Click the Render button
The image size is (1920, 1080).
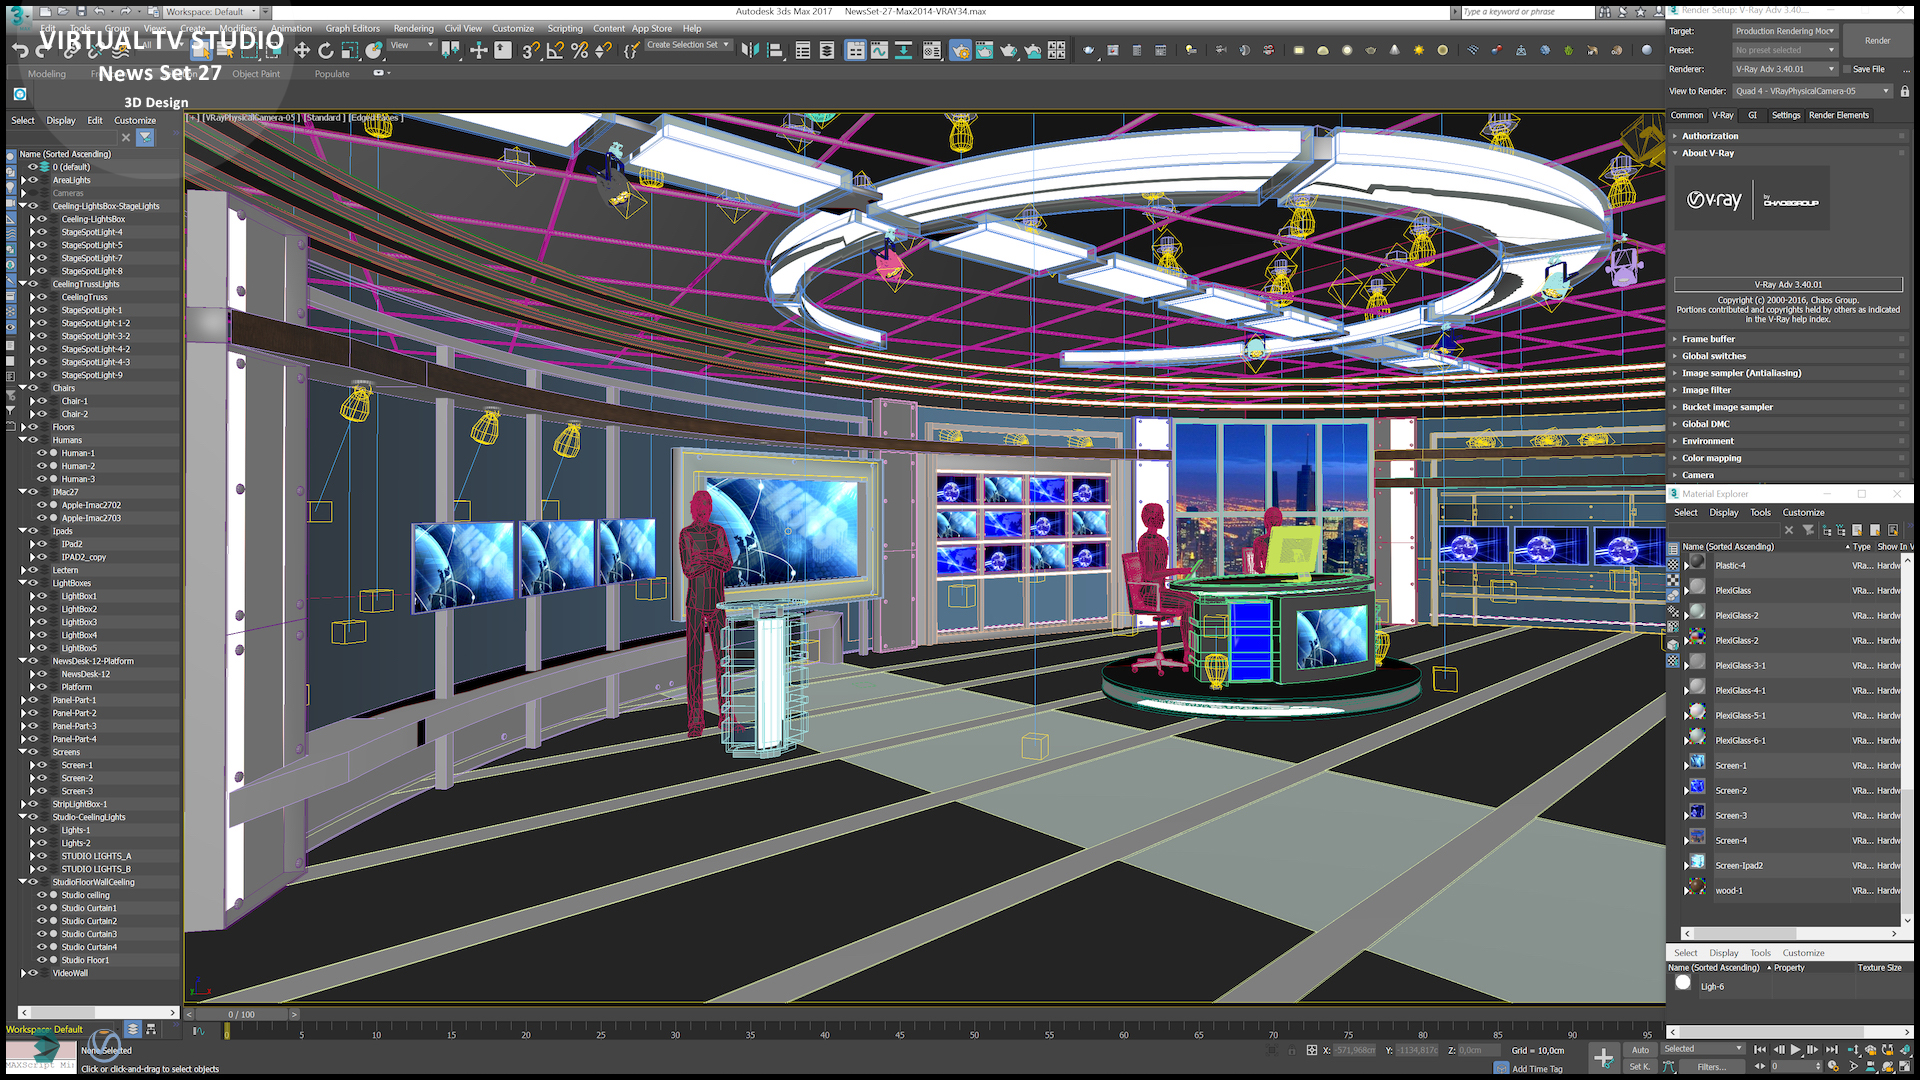click(x=1877, y=41)
